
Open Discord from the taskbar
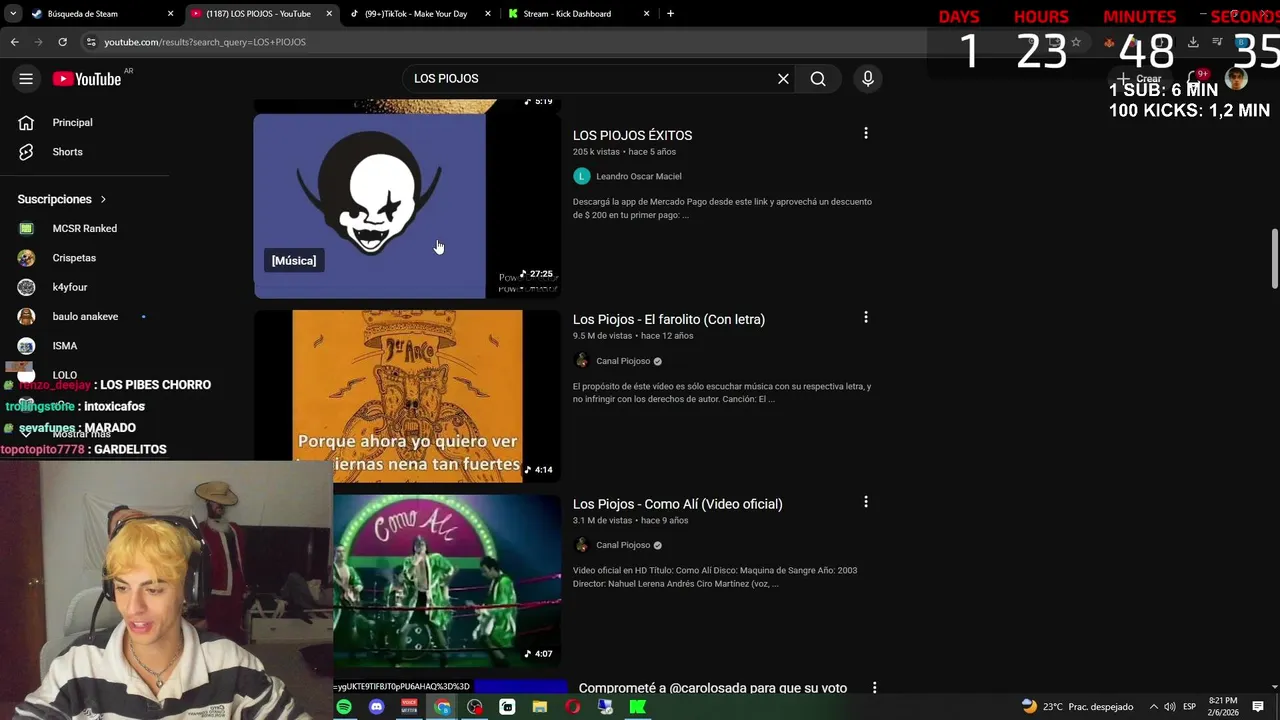coord(377,707)
